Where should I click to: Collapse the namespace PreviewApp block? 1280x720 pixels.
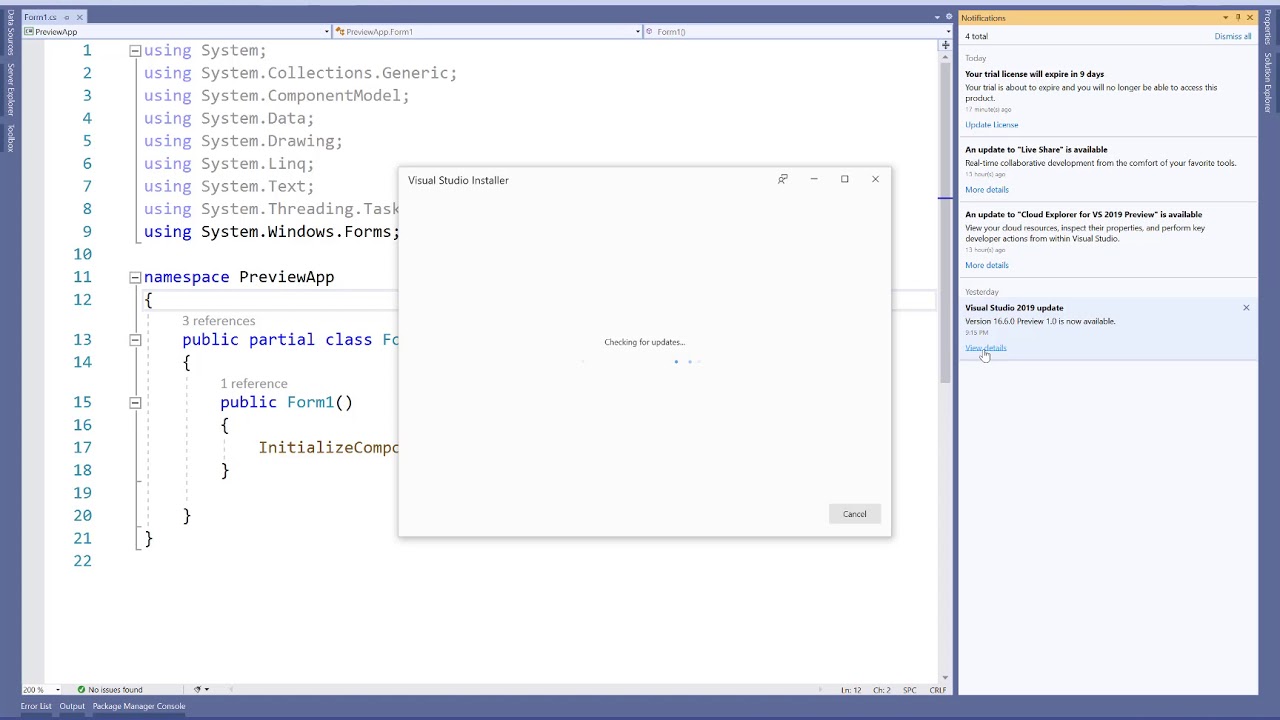pos(135,277)
